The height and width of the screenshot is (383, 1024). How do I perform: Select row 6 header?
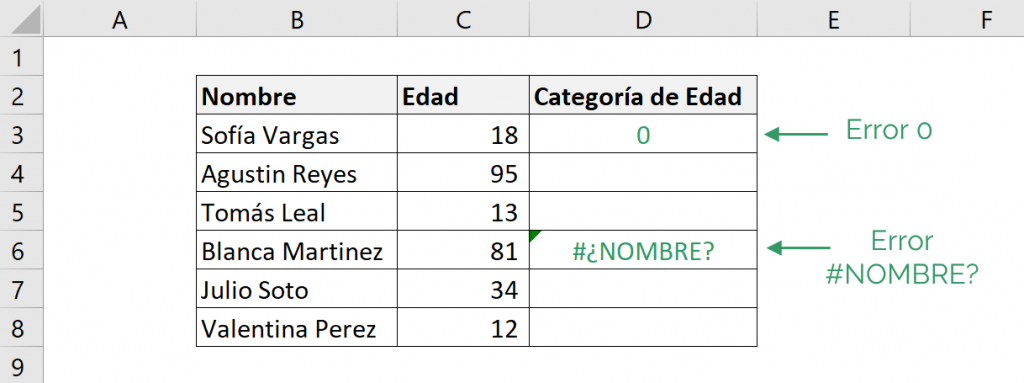[22, 250]
